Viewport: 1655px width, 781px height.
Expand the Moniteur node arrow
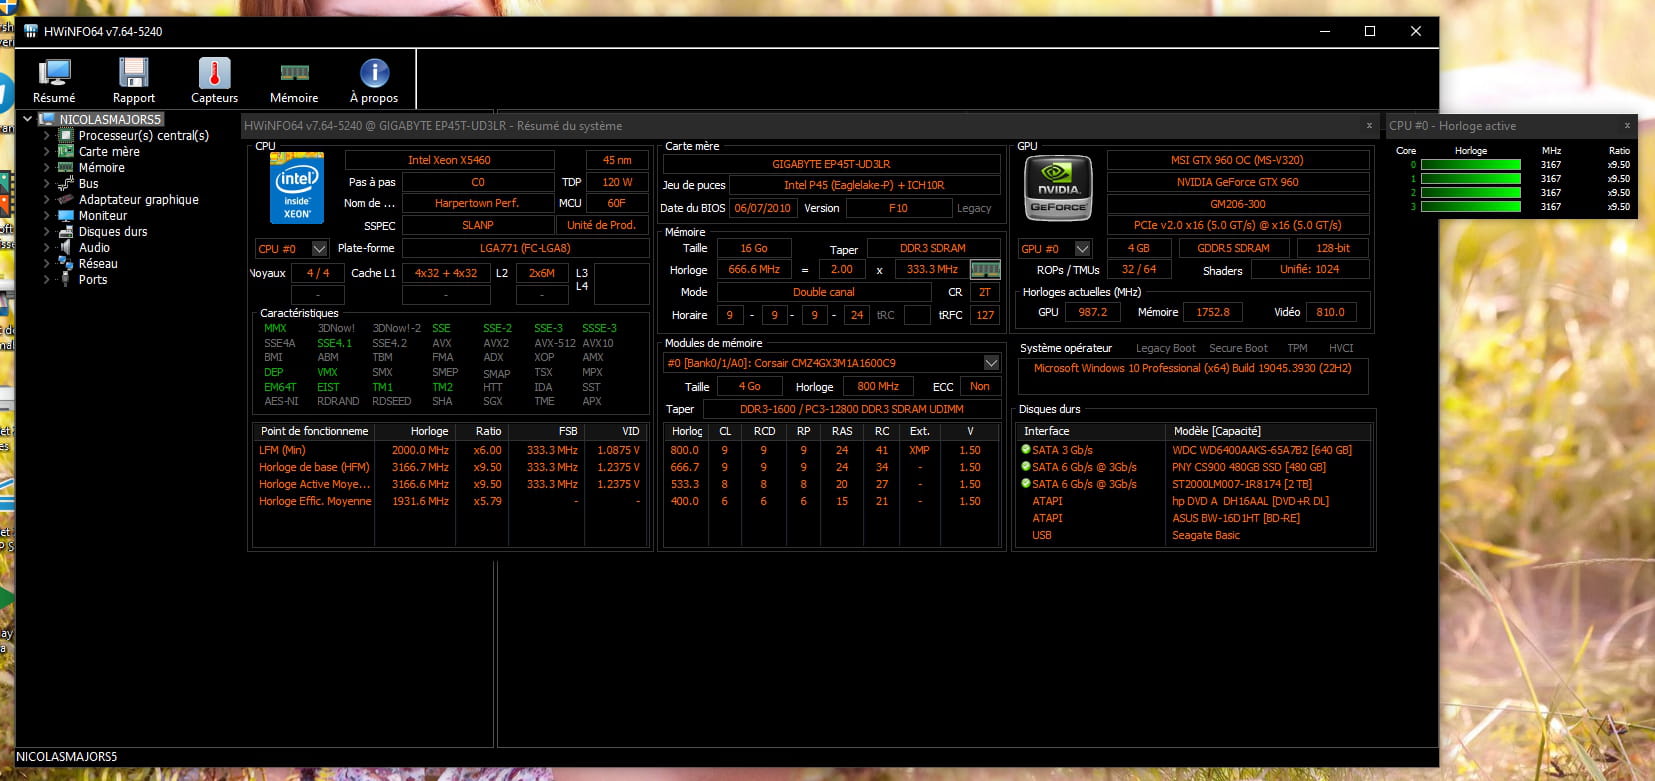coord(46,215)
